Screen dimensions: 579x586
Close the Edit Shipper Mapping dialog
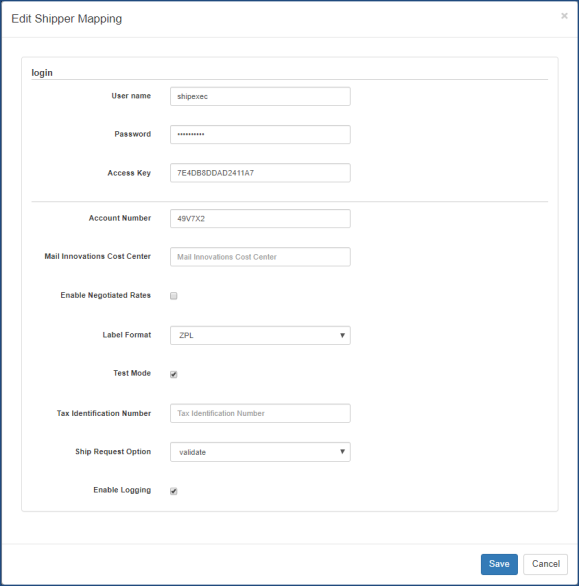[564, 16]
